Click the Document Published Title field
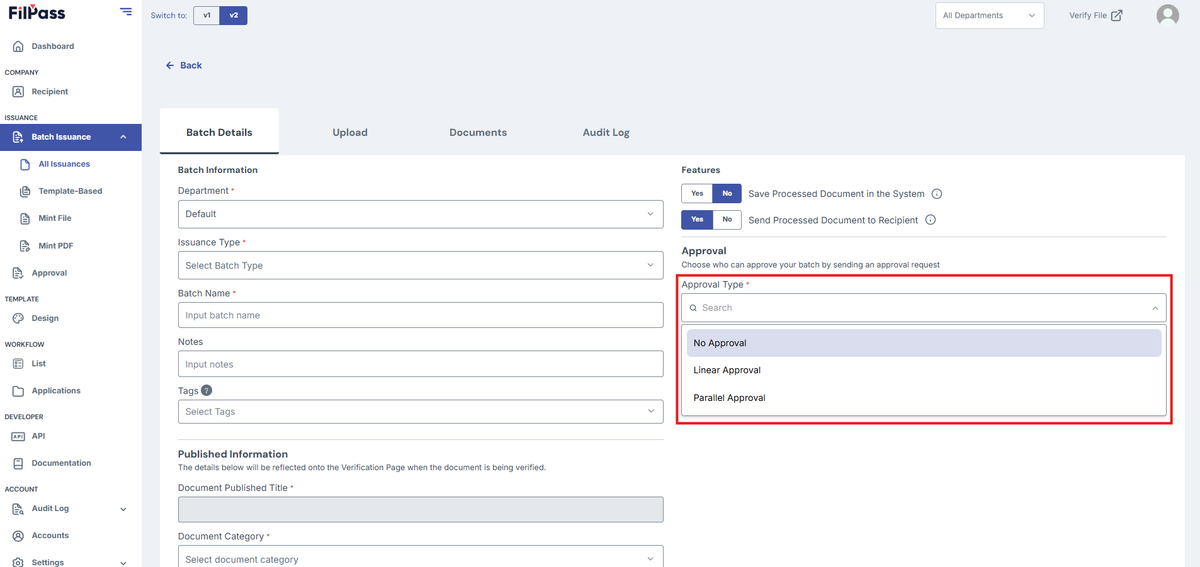 click(420, 510)
